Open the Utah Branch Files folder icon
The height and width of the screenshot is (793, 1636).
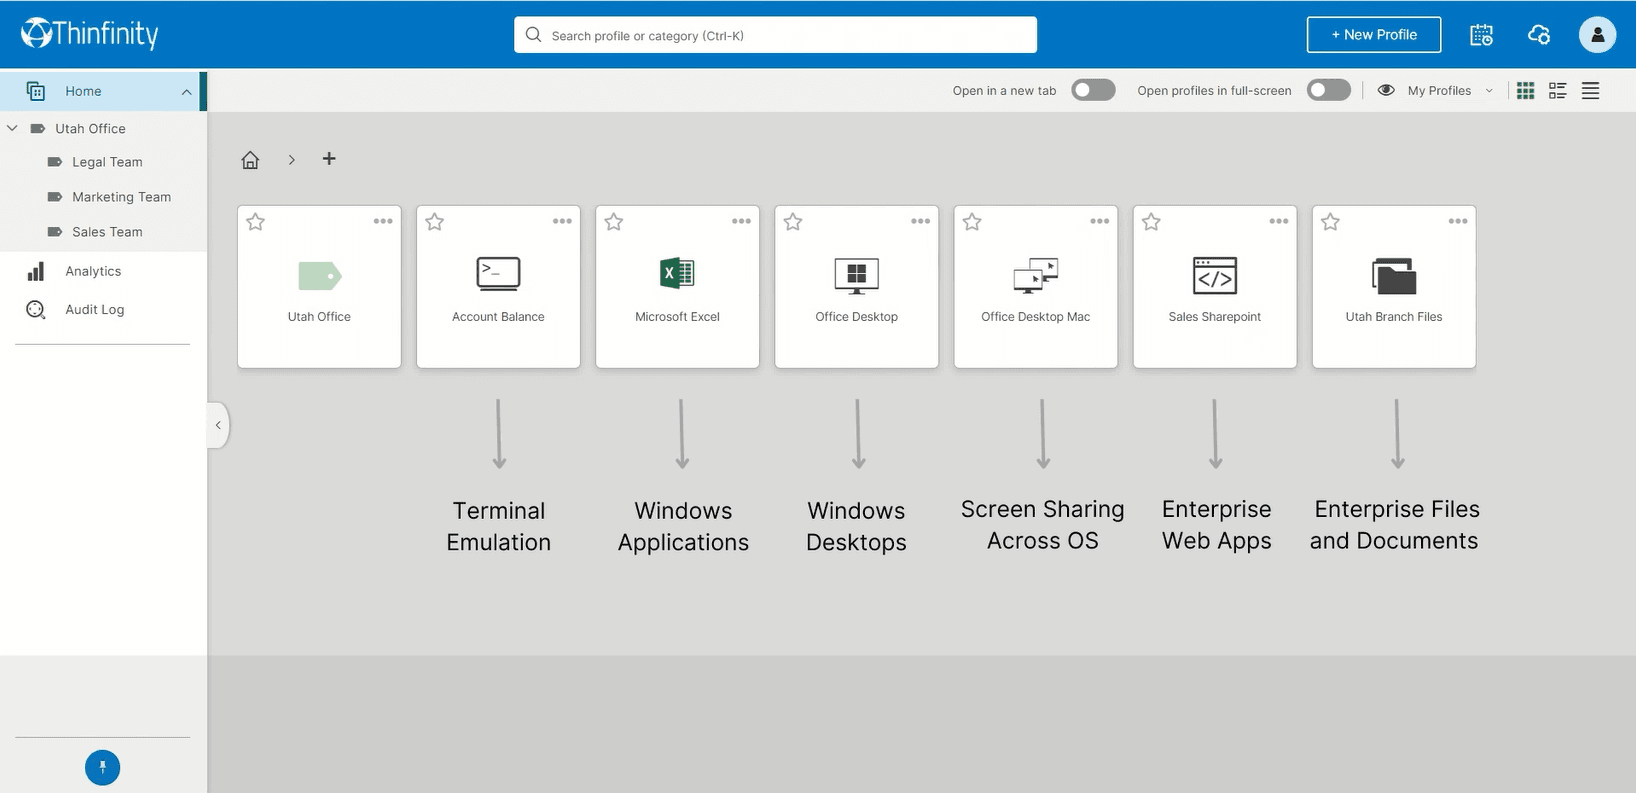tap(1394, 276)
